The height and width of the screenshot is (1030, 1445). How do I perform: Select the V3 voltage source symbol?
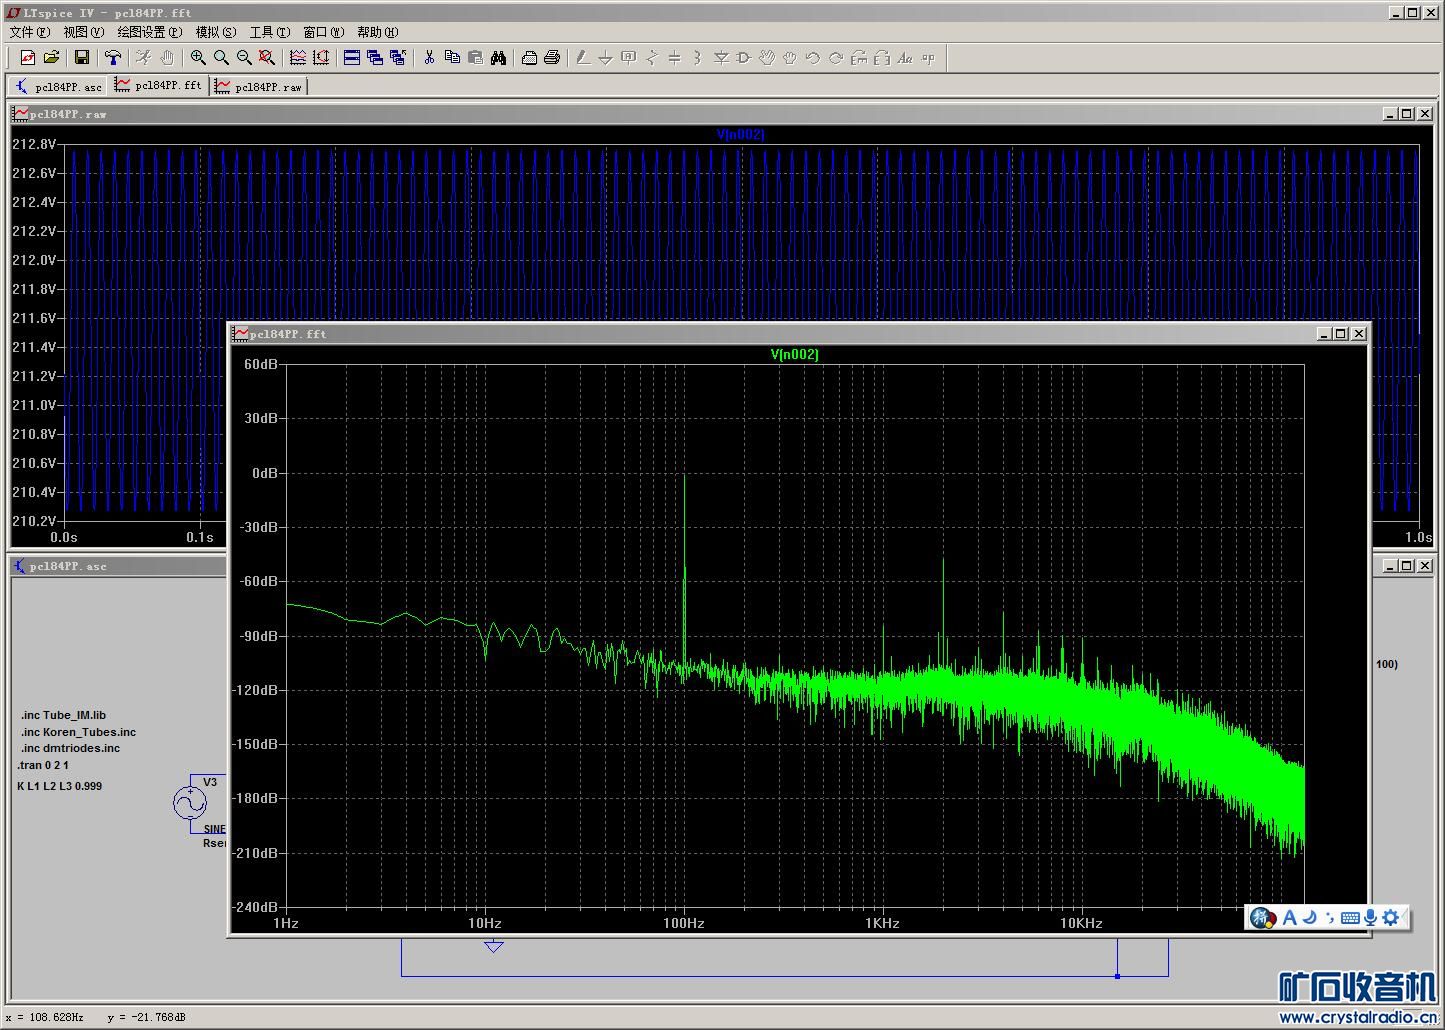click(x=190, y=802)
